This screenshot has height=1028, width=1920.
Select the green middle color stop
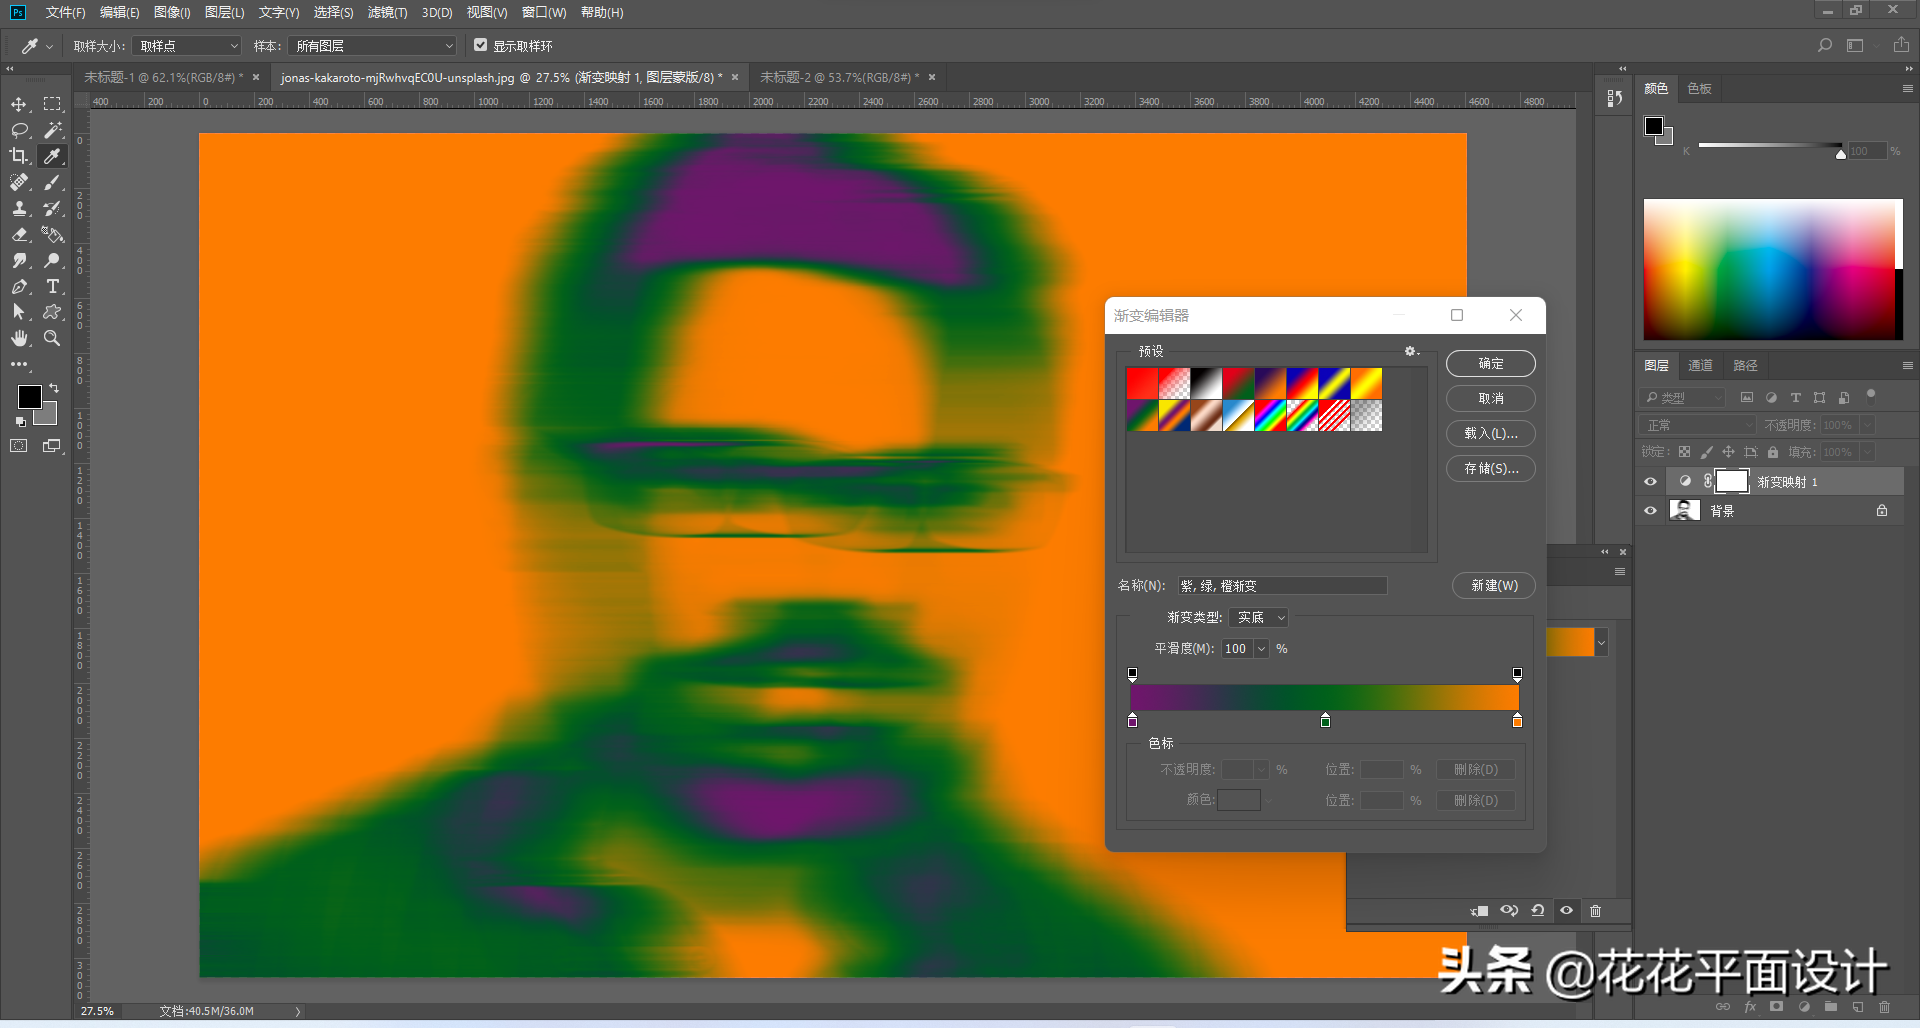point(1325,720)
